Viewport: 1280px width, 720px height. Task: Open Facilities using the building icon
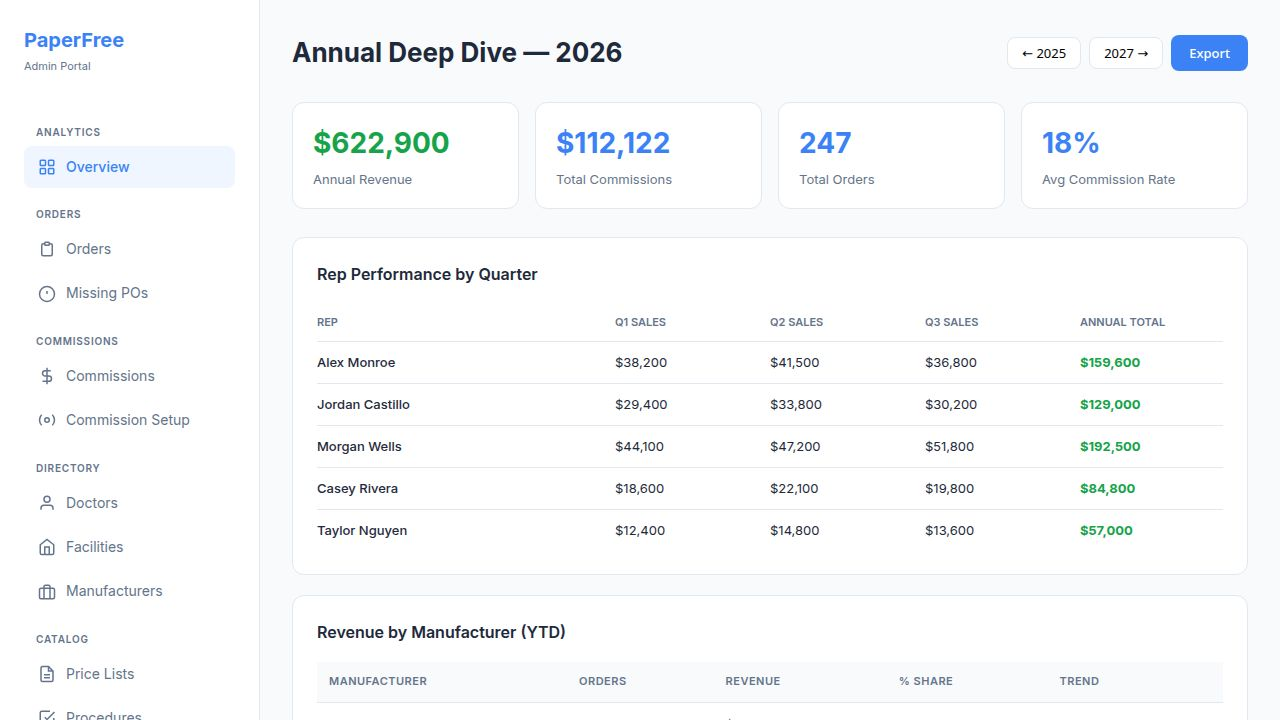tap(47, 546)
